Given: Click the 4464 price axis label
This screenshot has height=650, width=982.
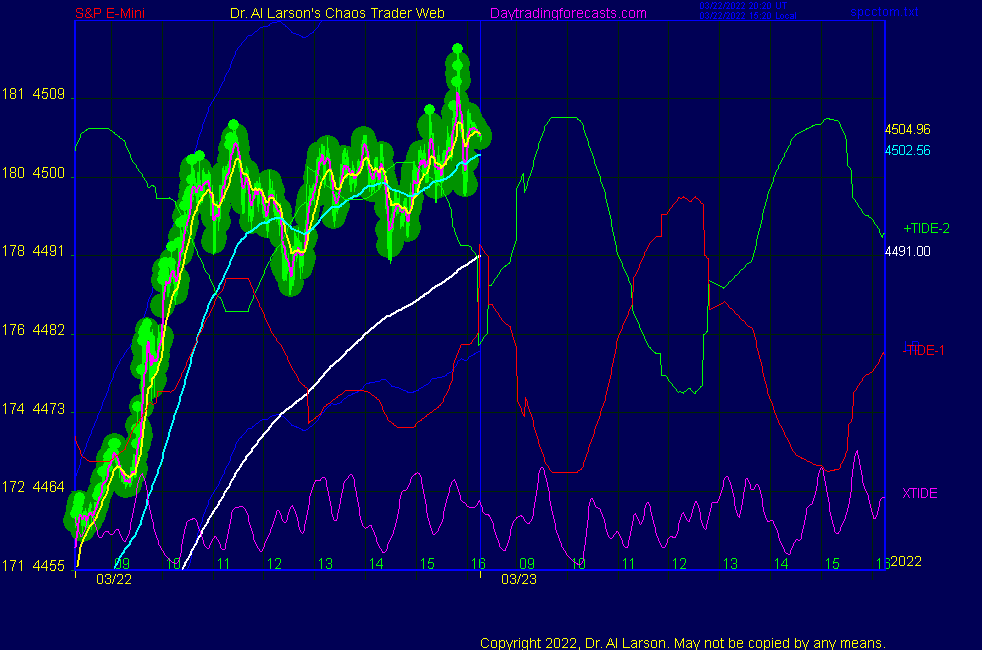Looking at the screenshot, I should pyautogui.click(x=50, y=488).
